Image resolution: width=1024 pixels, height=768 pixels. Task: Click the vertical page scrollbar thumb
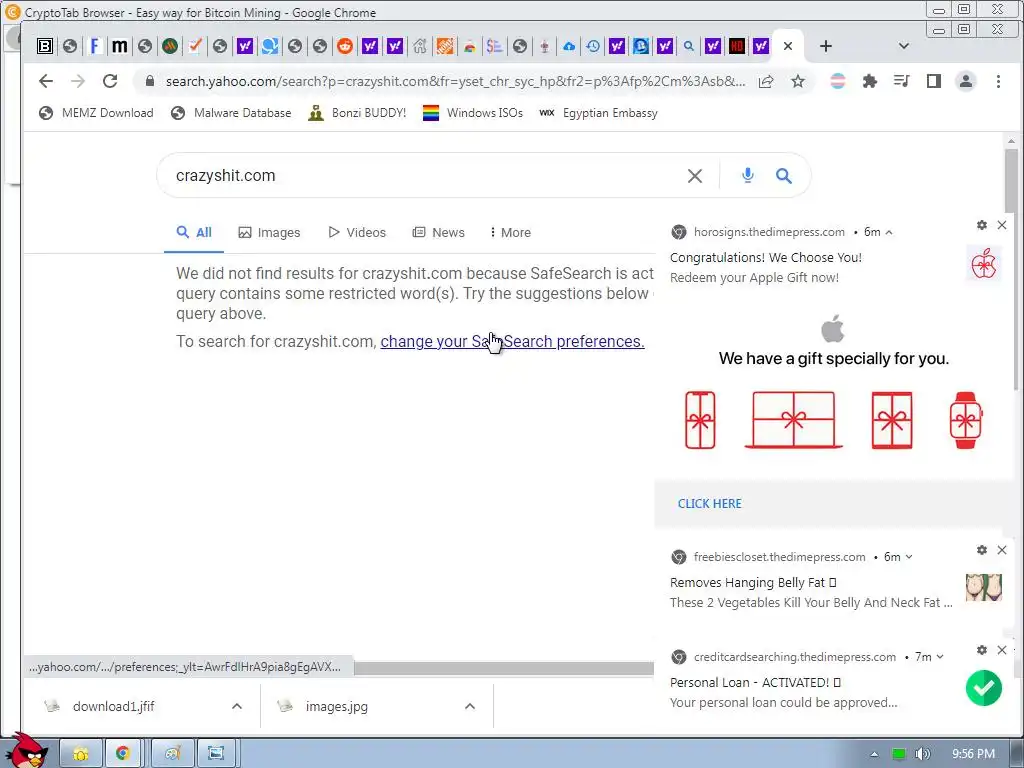[x=1011, y=181]
